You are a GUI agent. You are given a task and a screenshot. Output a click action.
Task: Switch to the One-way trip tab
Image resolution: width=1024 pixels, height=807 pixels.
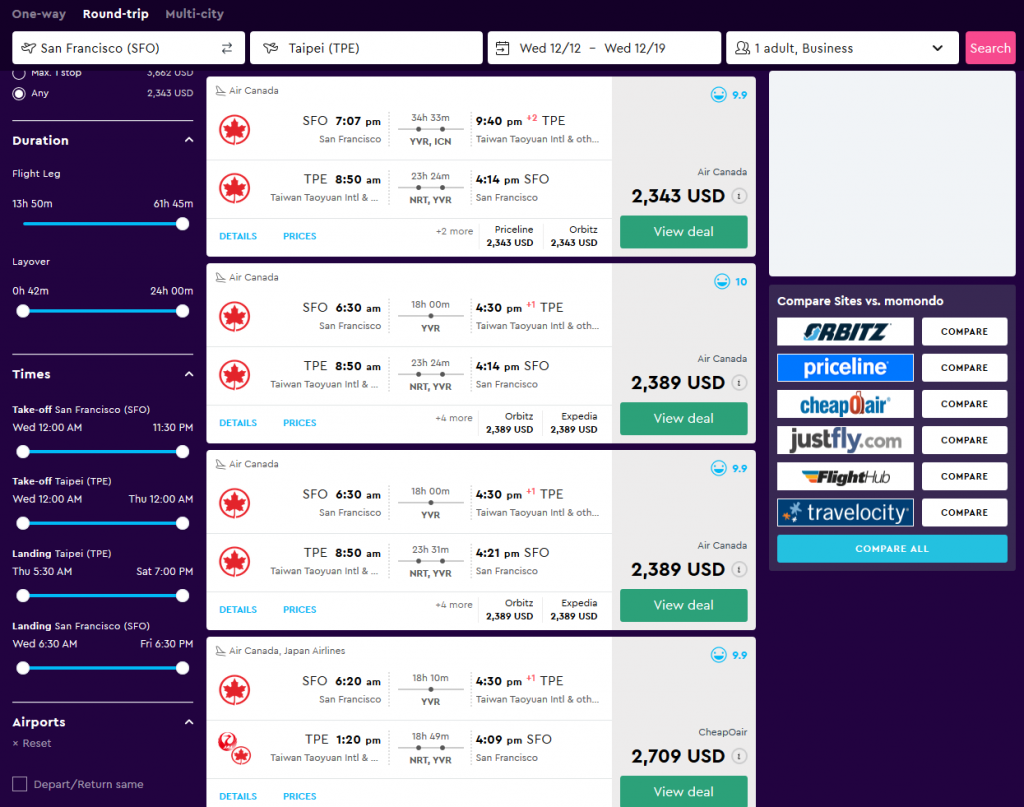tap(39, 14)
